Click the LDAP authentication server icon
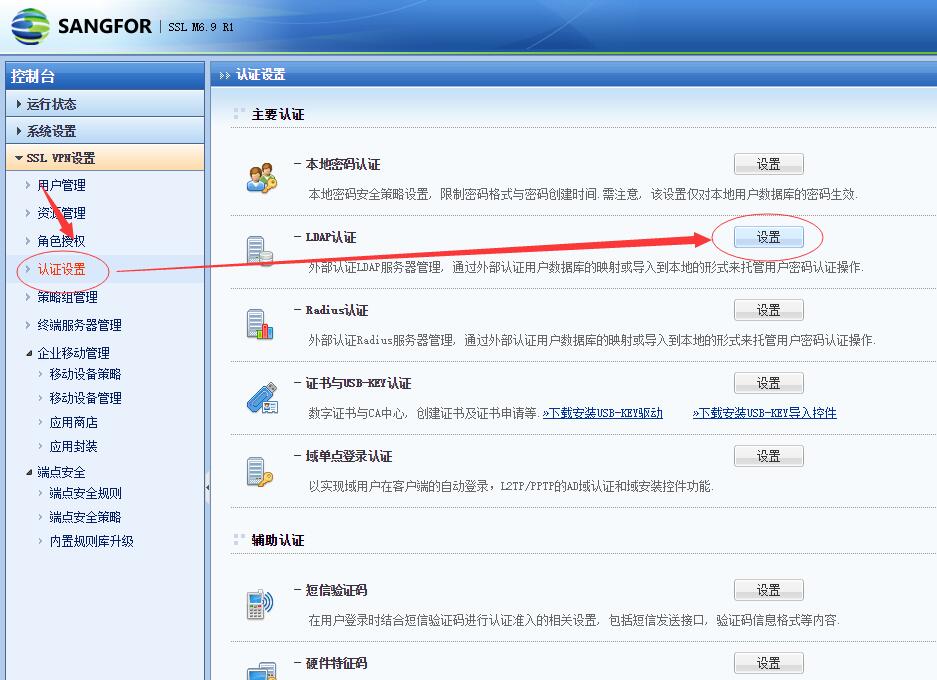Viewport: 937px width, 680px height. click(x=260, y=250)
